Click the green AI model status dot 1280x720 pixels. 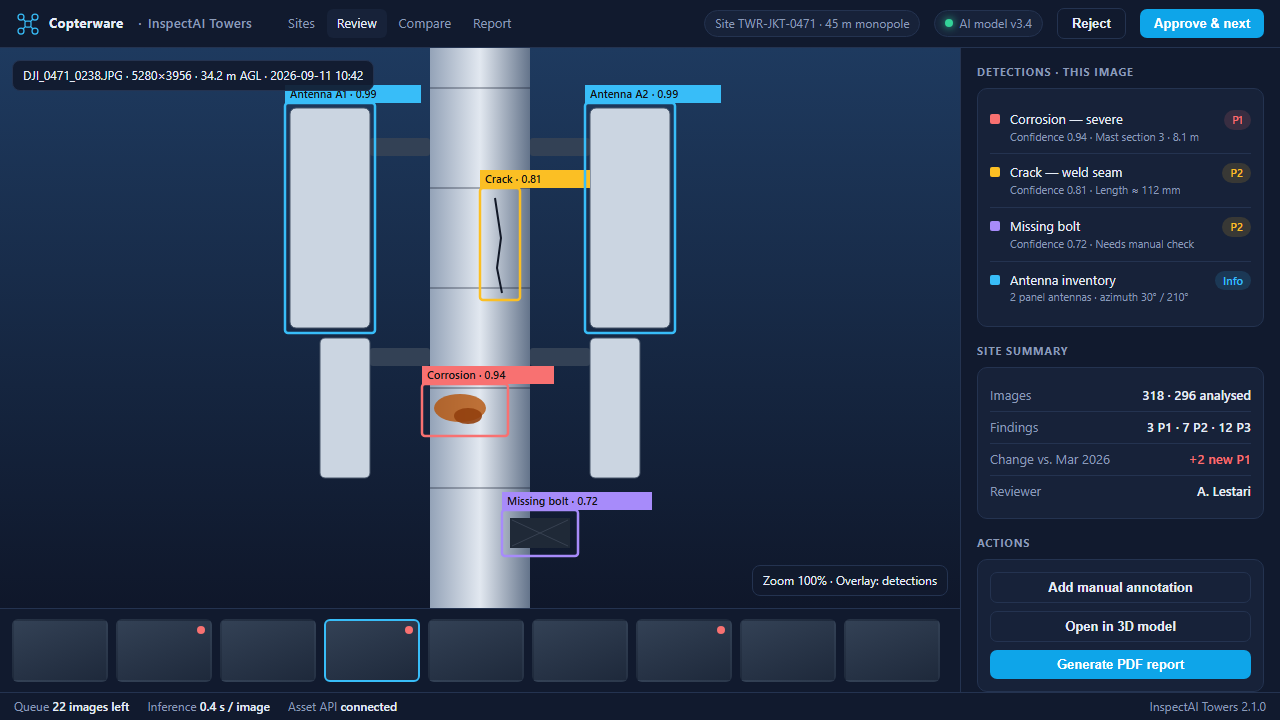pos(949,24)
